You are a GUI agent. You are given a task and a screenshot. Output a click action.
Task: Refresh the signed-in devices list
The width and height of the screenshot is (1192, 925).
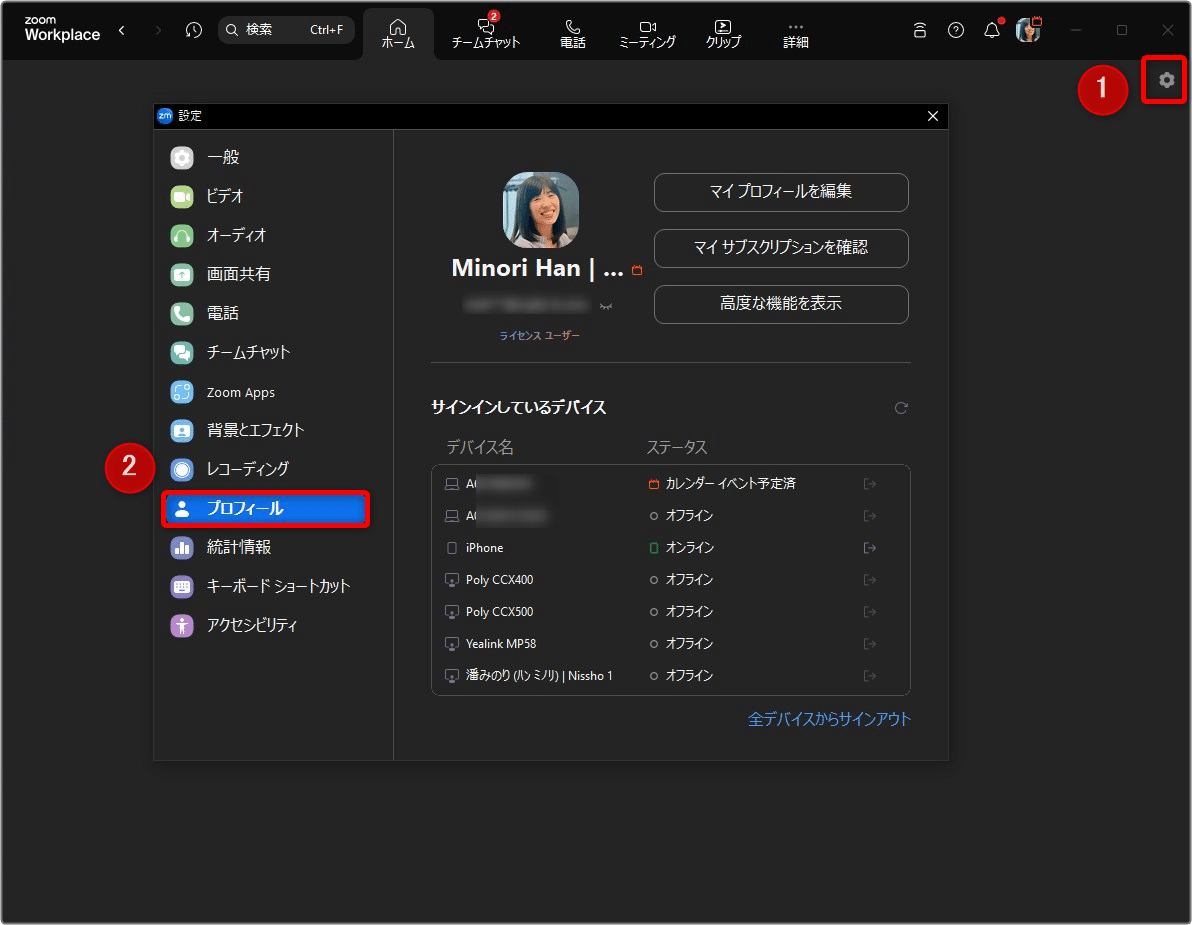point(901,408)
